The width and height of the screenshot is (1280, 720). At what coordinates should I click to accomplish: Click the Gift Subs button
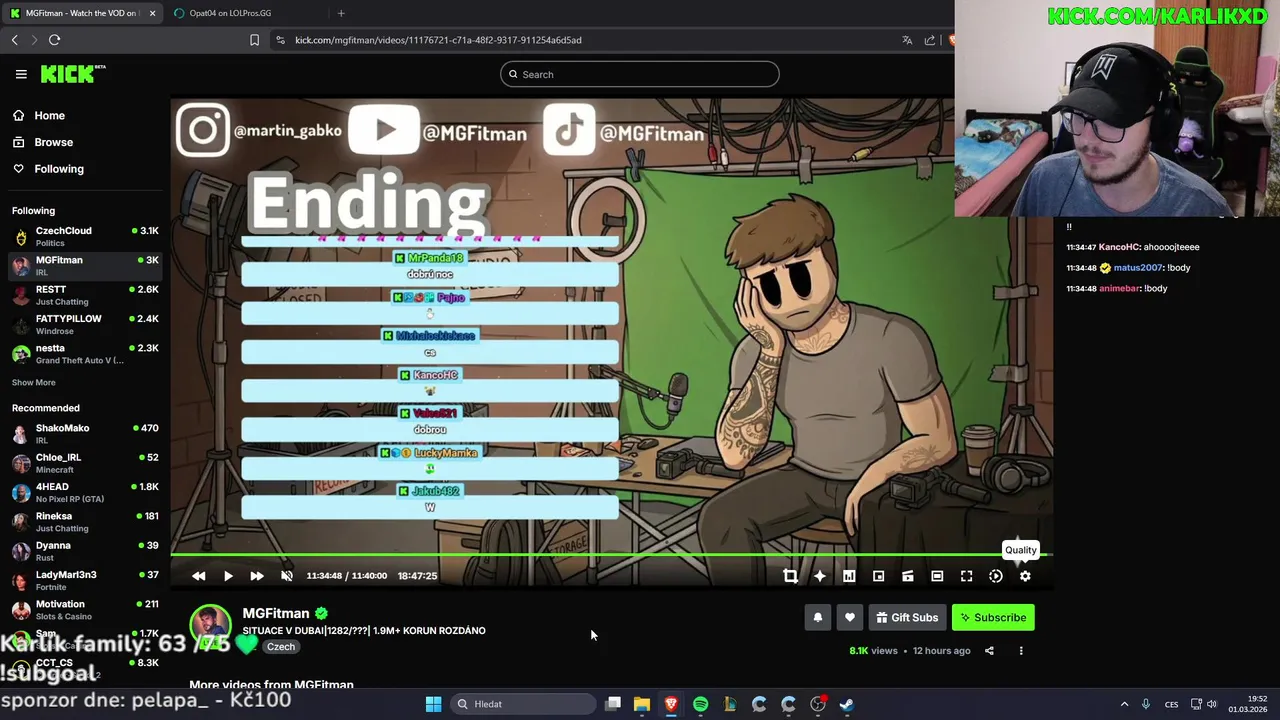(x=907, y=618)
